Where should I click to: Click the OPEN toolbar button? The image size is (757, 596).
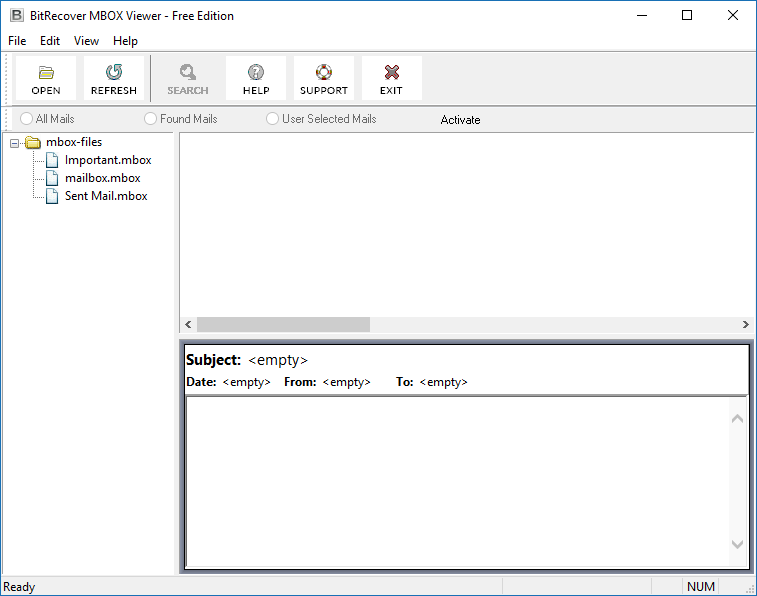tap(46, 78)
